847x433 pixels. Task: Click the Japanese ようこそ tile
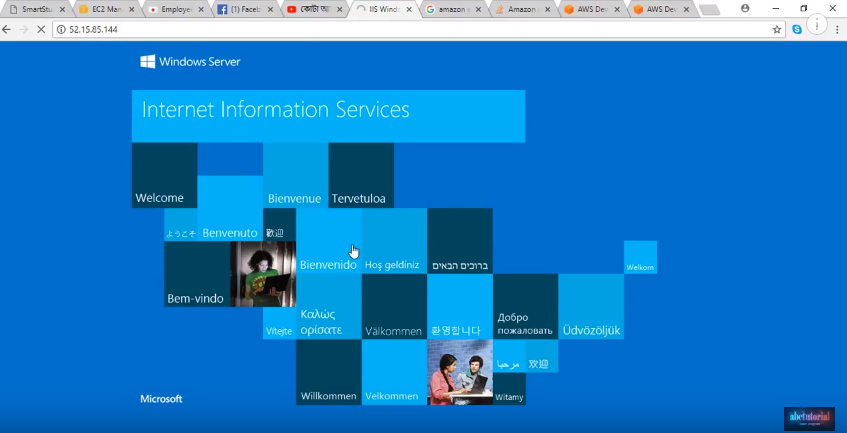[x=181, y=225]
